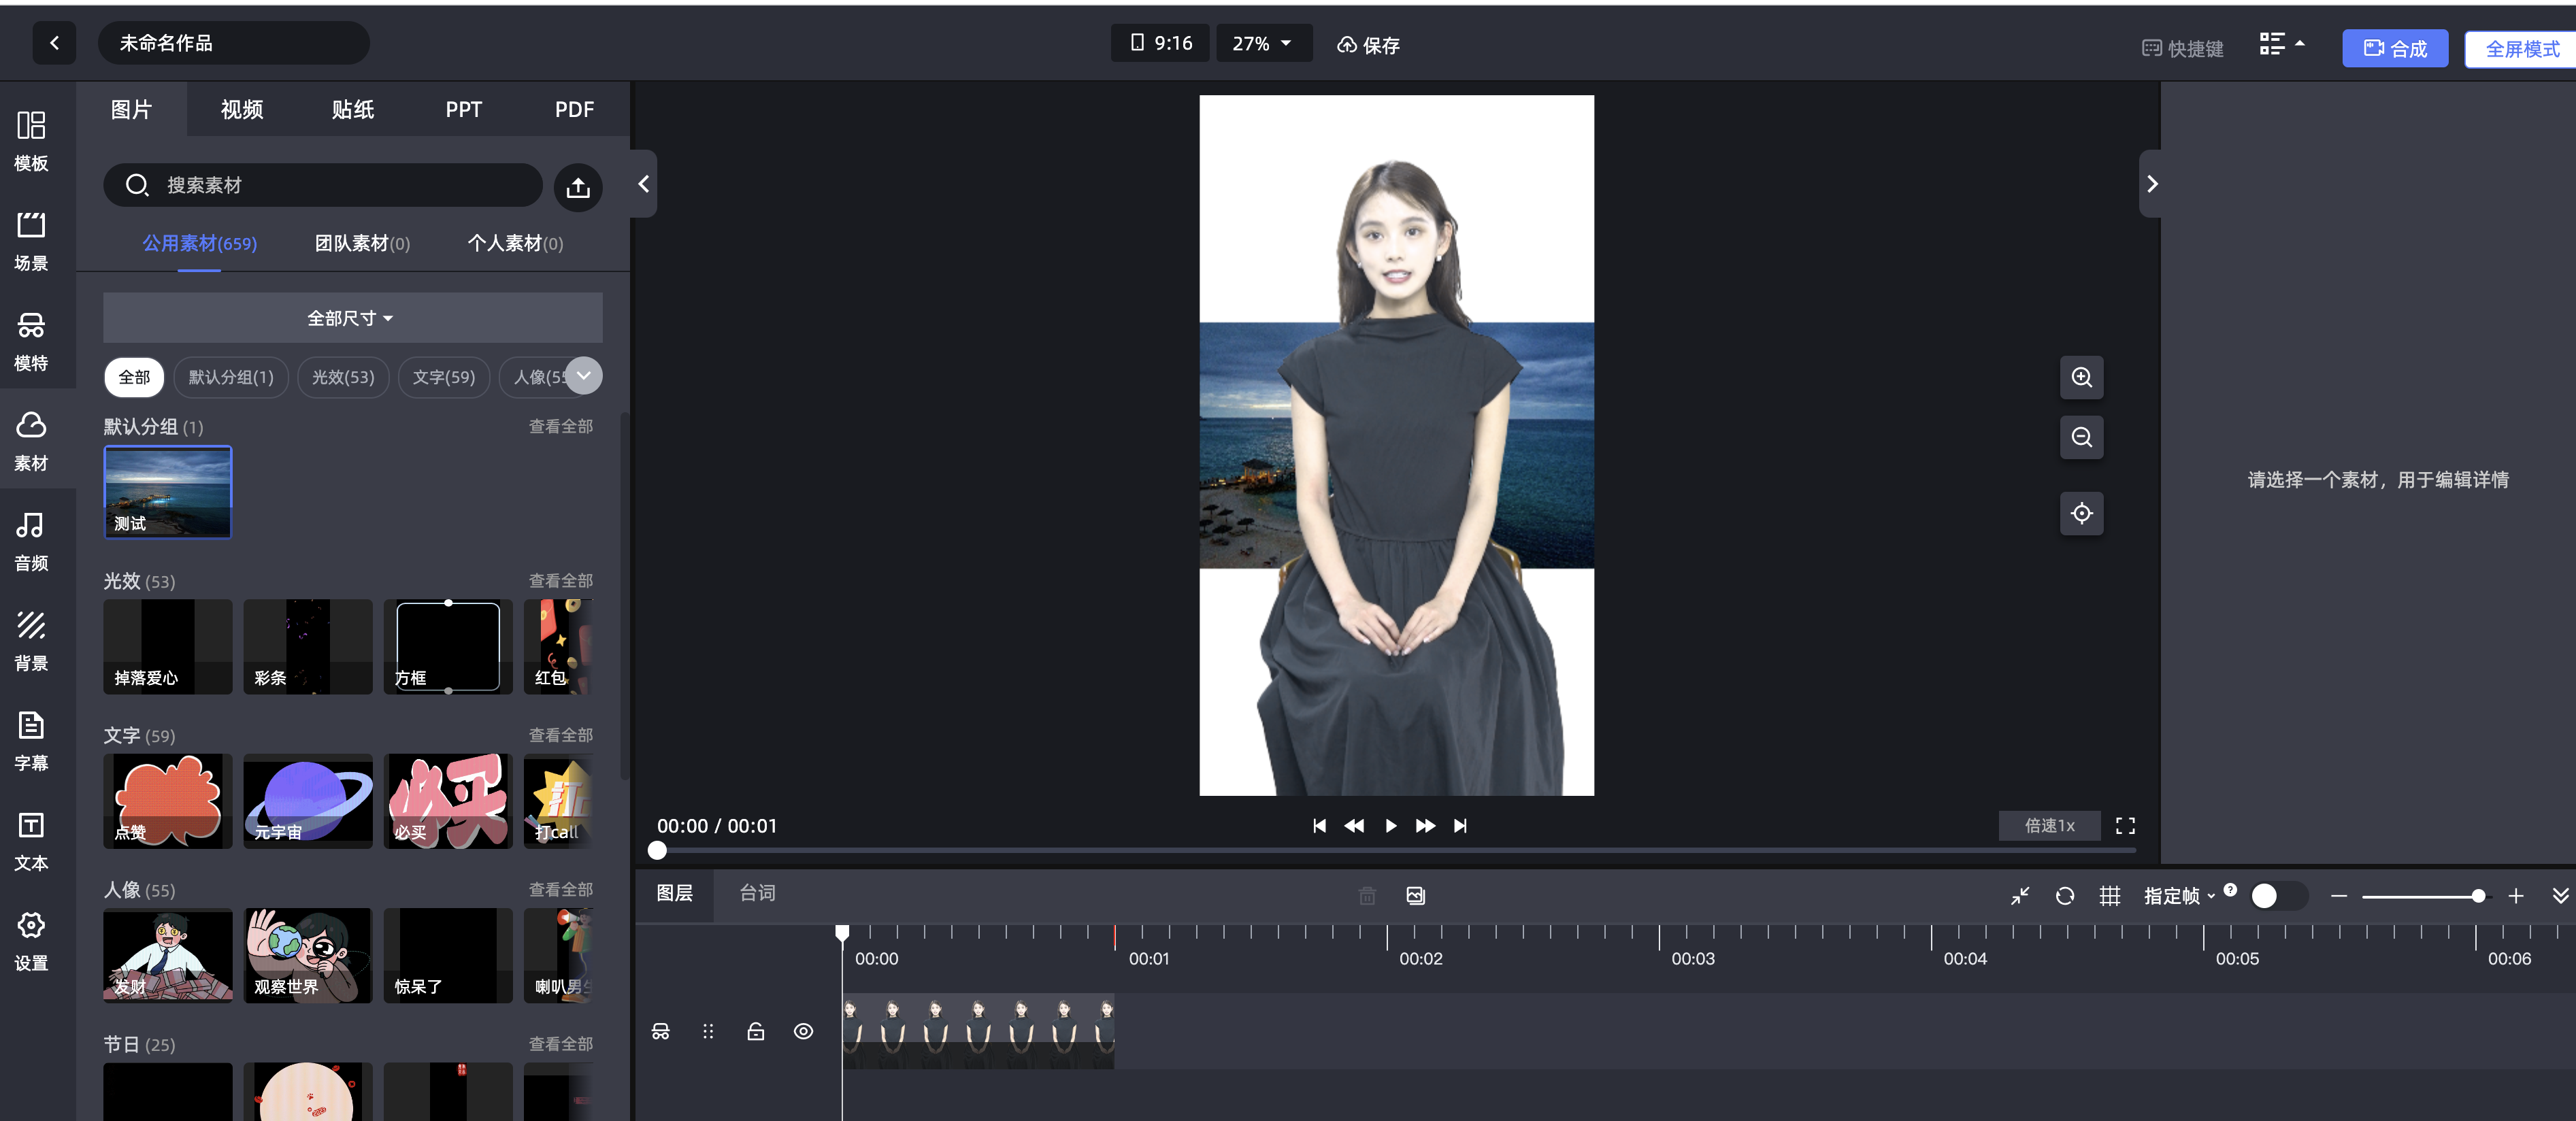The height and width of the screenshot is (1121, 2576).
Task: Click 查看全部 for the 人像 group
Action: [561, 889]
